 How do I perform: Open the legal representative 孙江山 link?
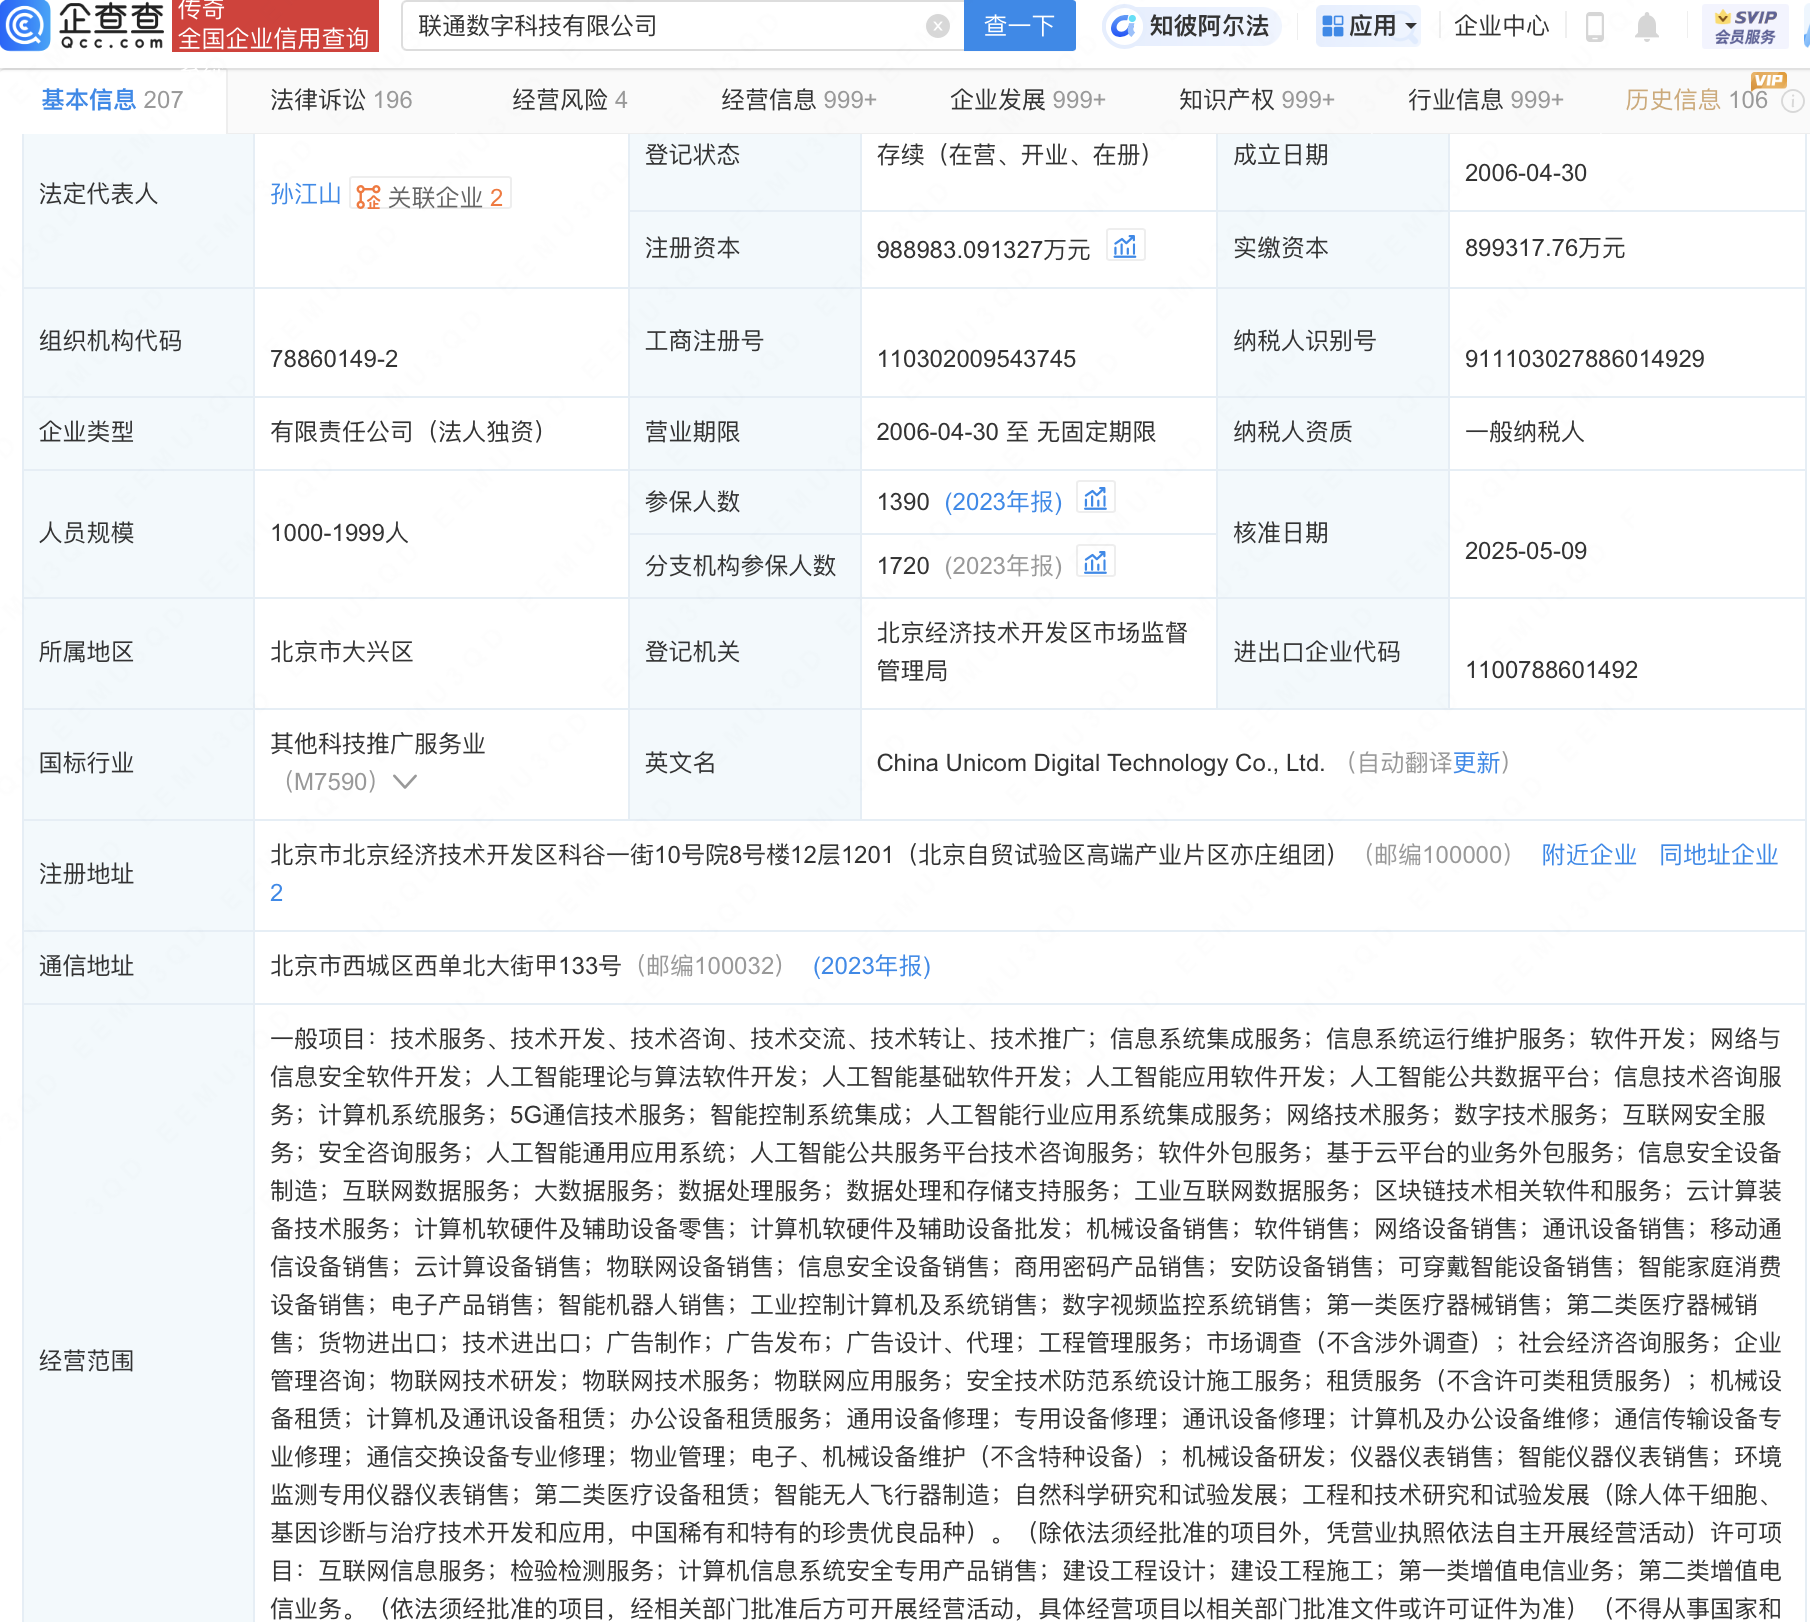point(306,194)
